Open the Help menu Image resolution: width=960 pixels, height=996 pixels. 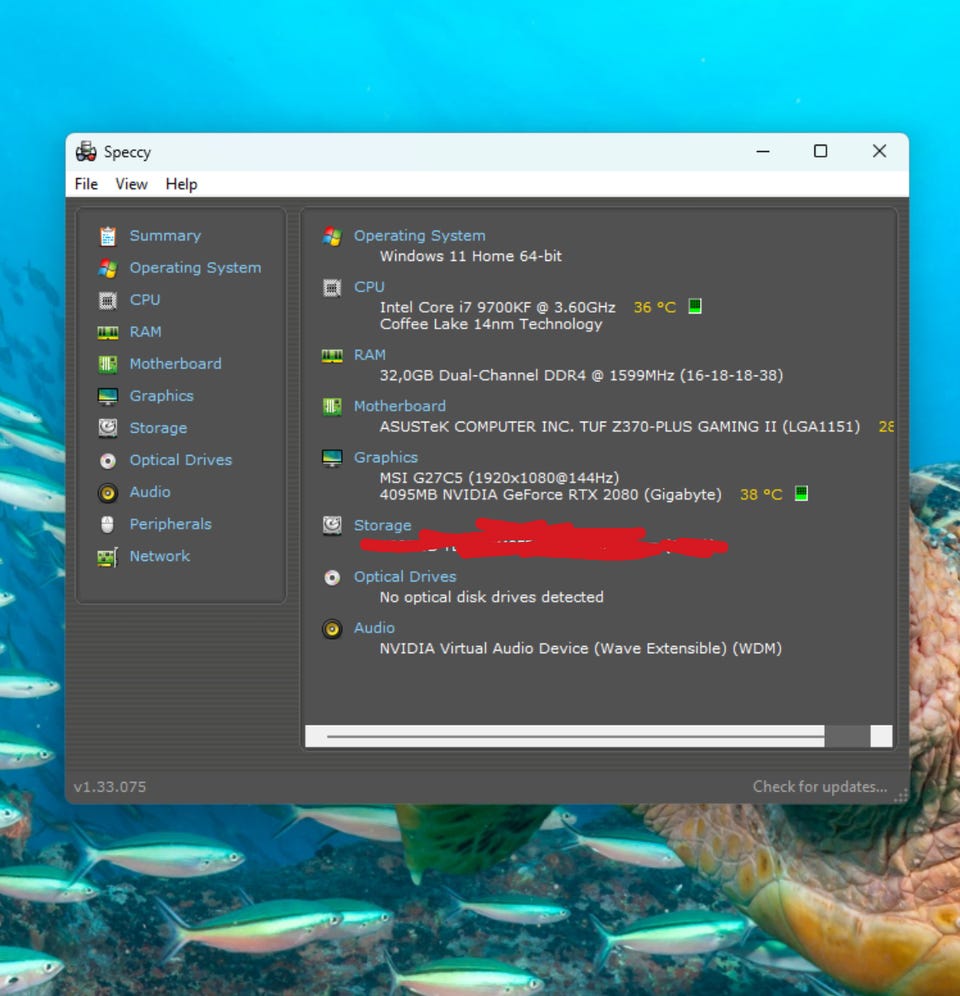181,184
